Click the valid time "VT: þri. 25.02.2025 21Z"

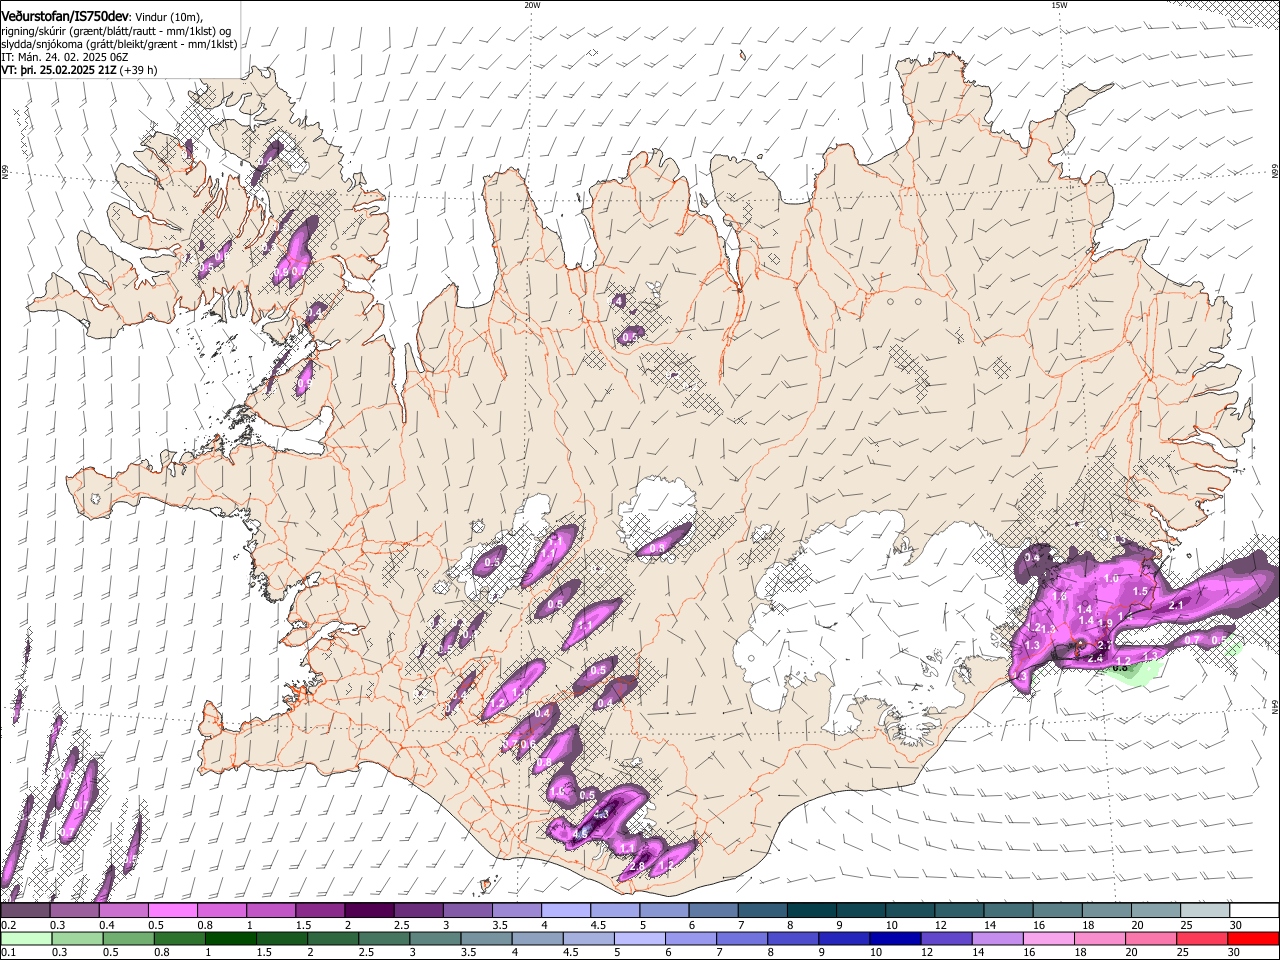pos(59,70)
